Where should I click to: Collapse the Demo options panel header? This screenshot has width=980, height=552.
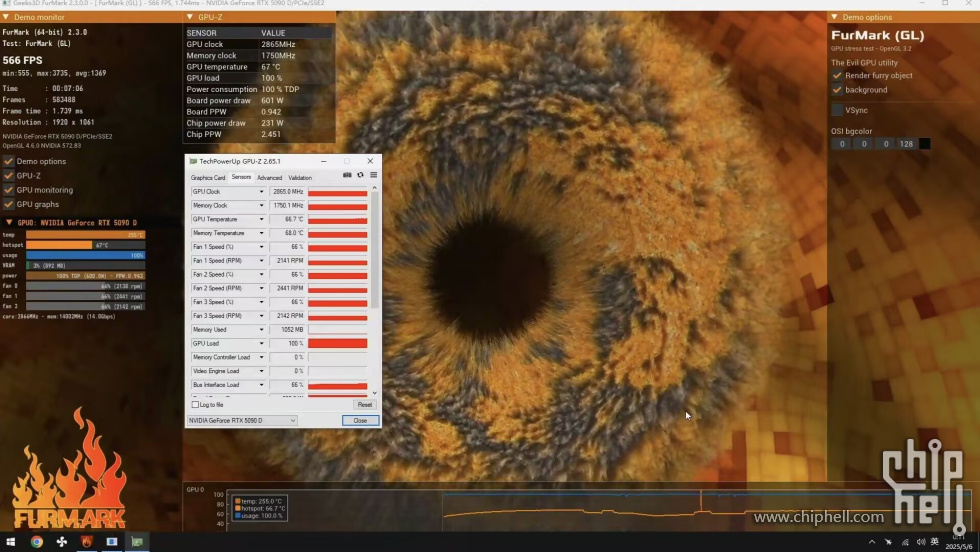pyautogui.click(x=834, y=17)
